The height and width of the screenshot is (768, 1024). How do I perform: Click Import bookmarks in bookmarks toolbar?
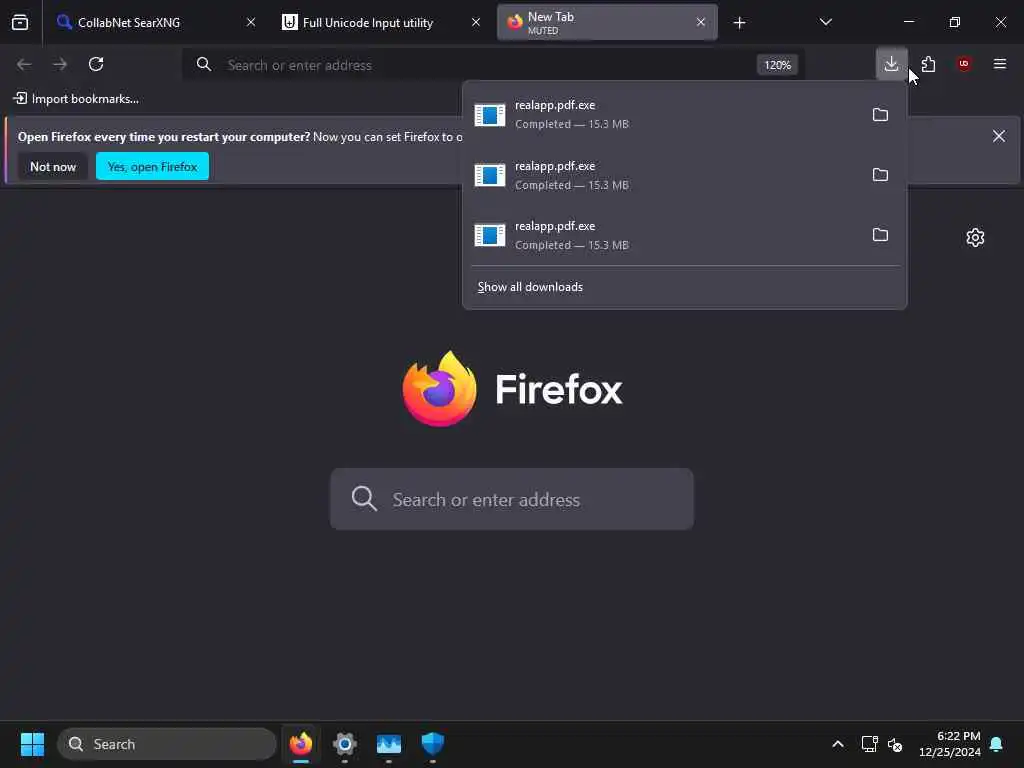click(76, 99)
